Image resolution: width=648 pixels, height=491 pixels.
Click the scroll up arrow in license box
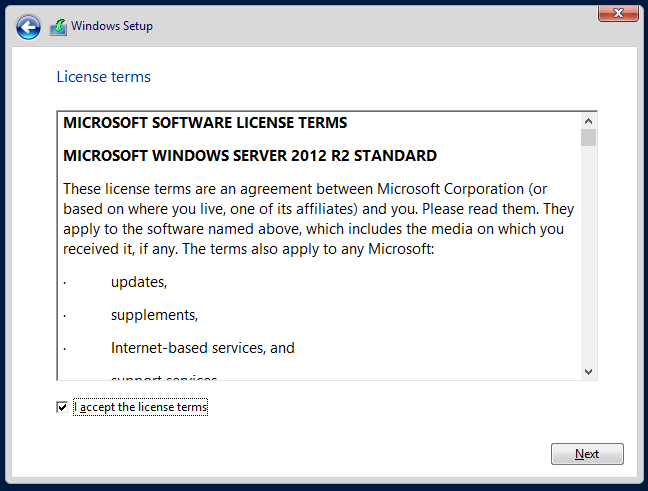[x=588, y=121]
